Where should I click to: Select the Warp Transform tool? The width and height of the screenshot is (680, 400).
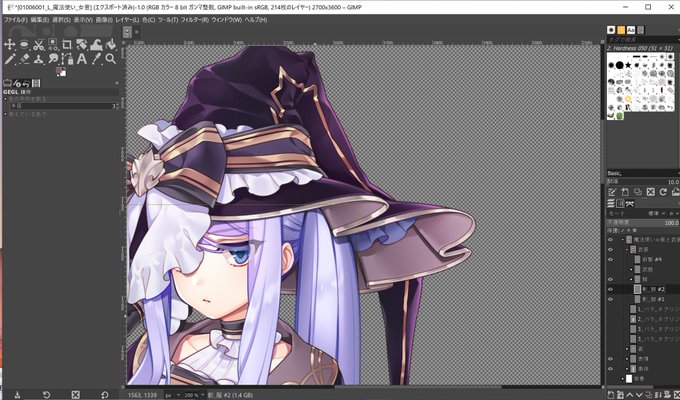[95, 44]
